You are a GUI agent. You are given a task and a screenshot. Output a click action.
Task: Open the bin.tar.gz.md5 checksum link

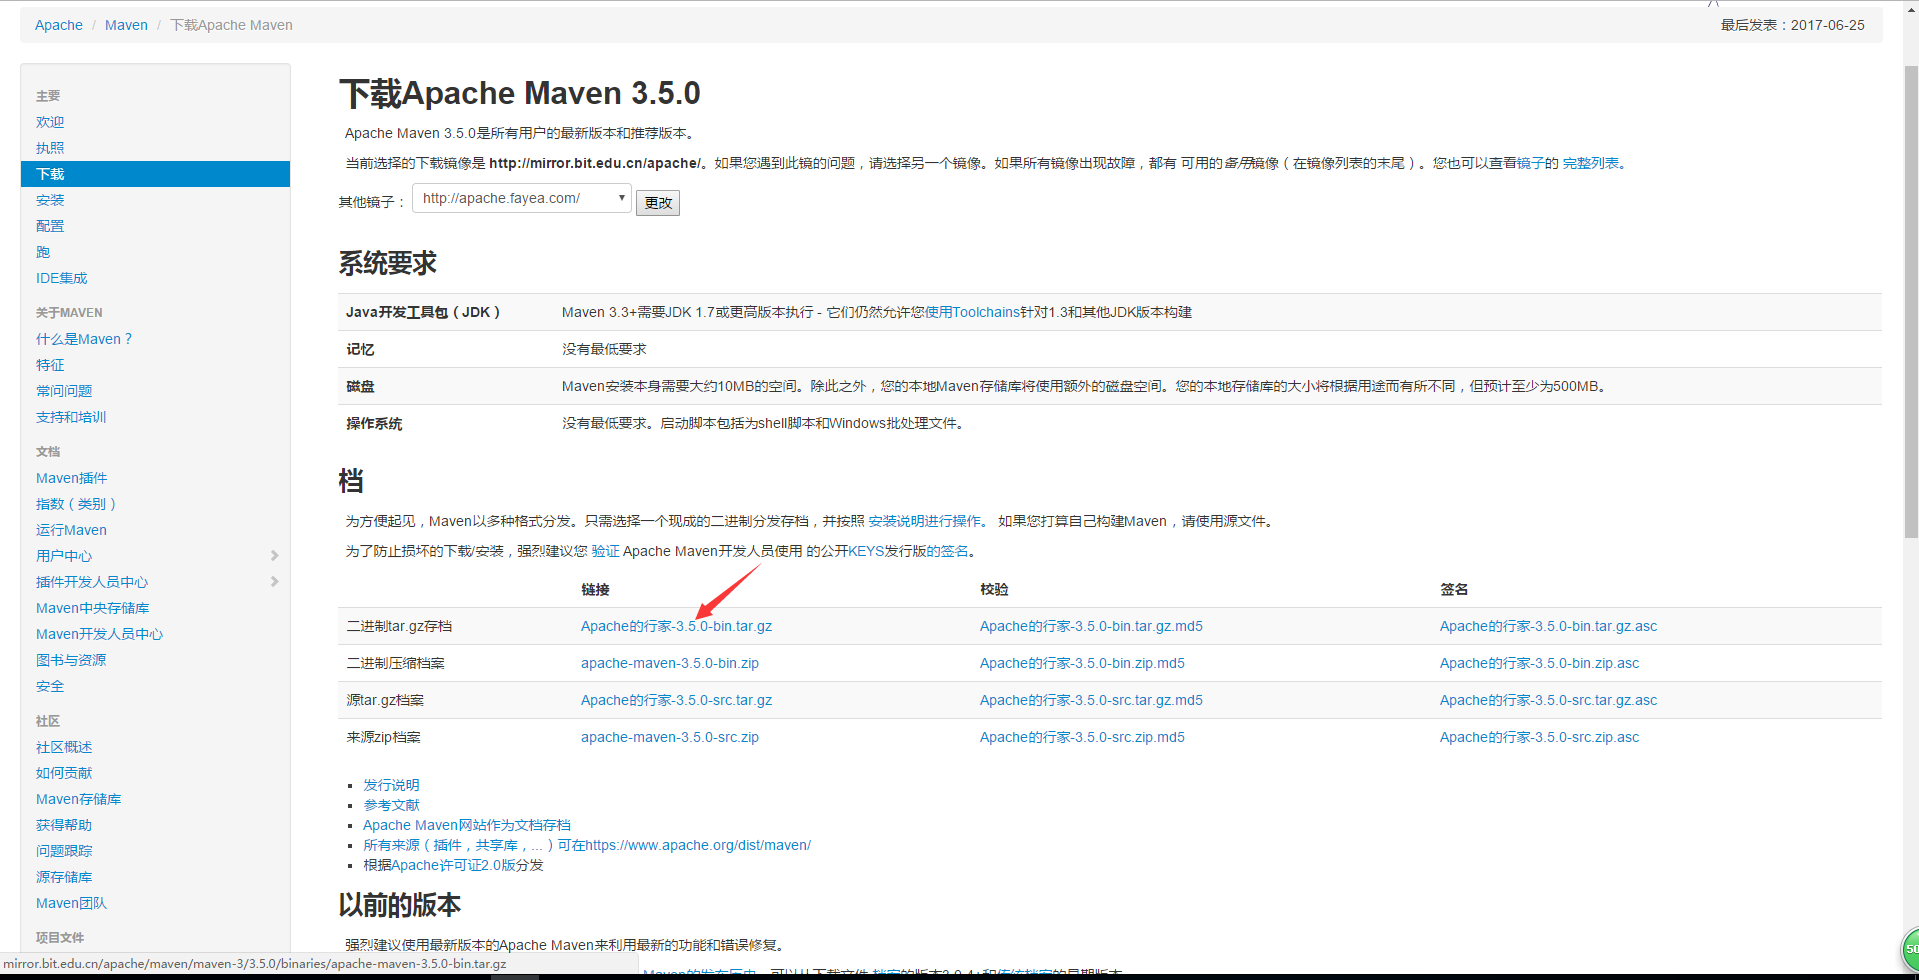click(1091, 626)
